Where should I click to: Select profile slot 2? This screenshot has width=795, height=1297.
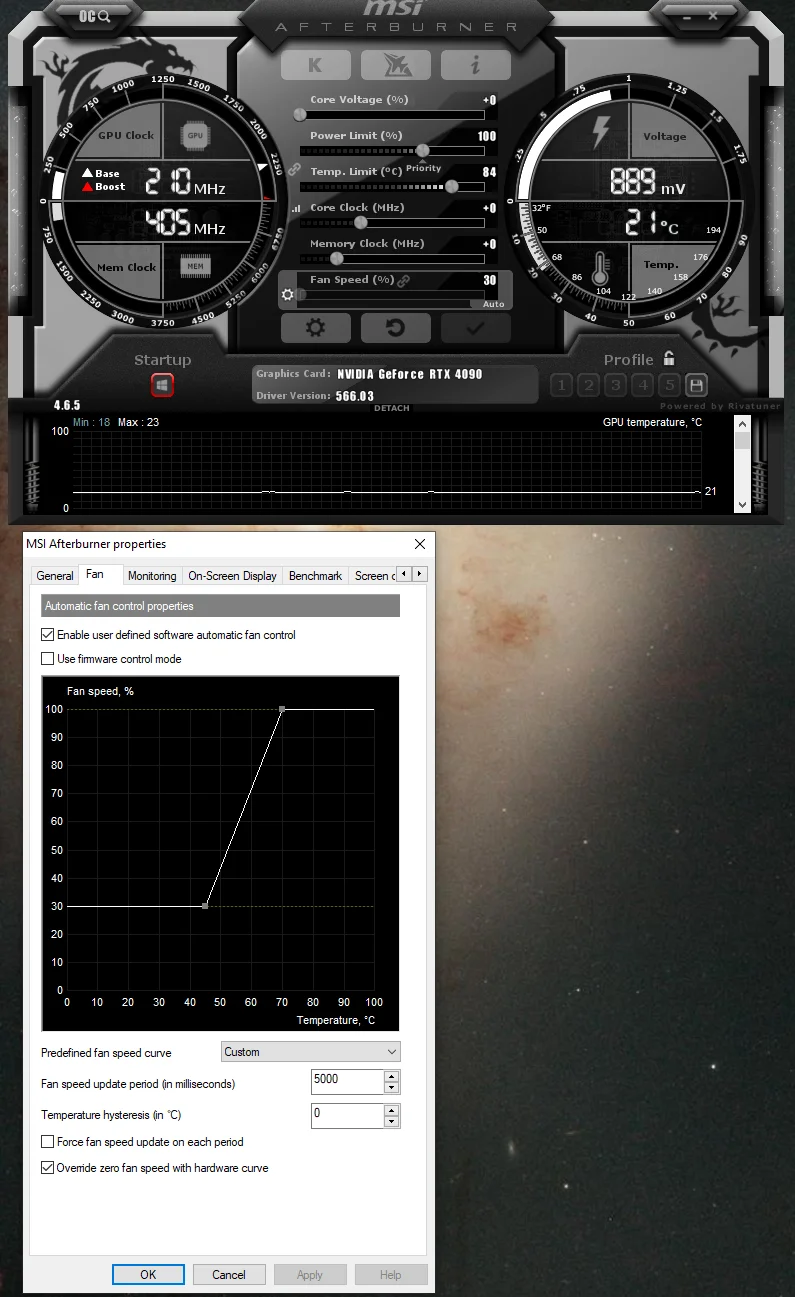pyautogui.click(x=589, y=385)
